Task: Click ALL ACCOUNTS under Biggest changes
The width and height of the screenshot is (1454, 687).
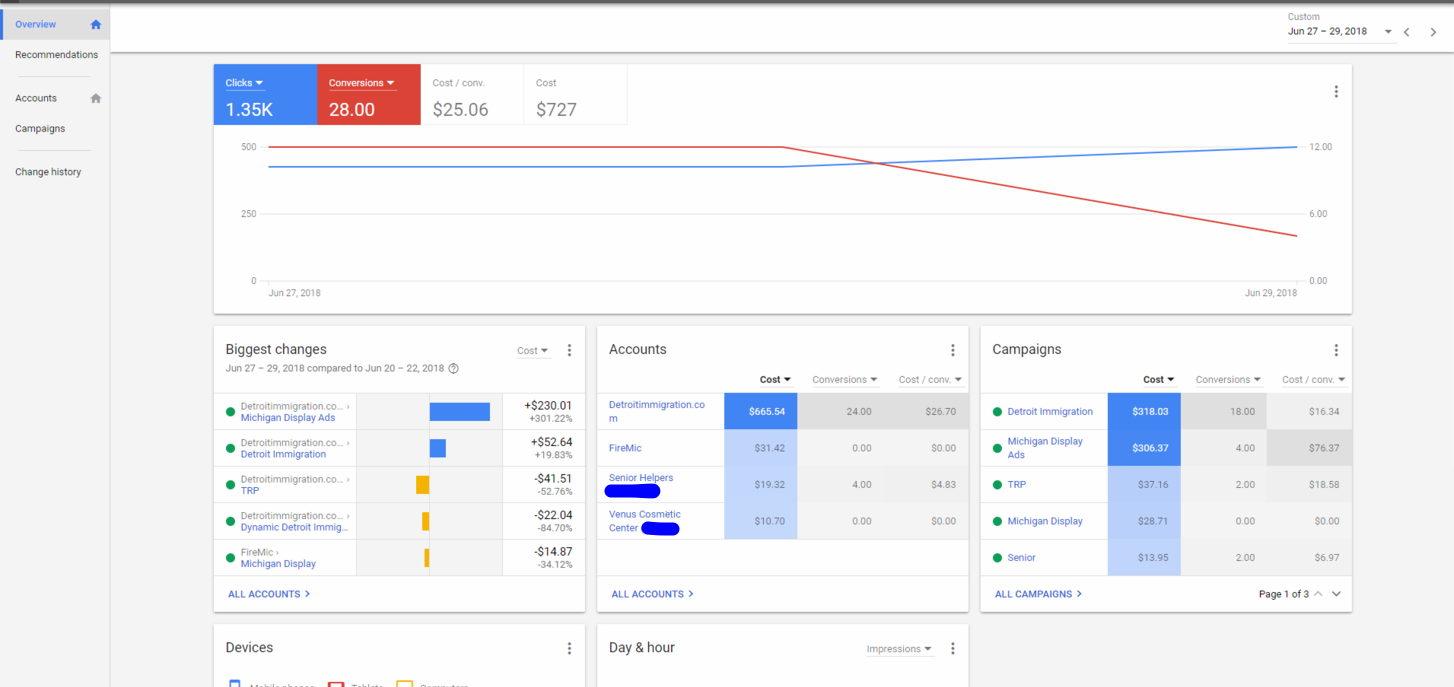Action: 269,594
